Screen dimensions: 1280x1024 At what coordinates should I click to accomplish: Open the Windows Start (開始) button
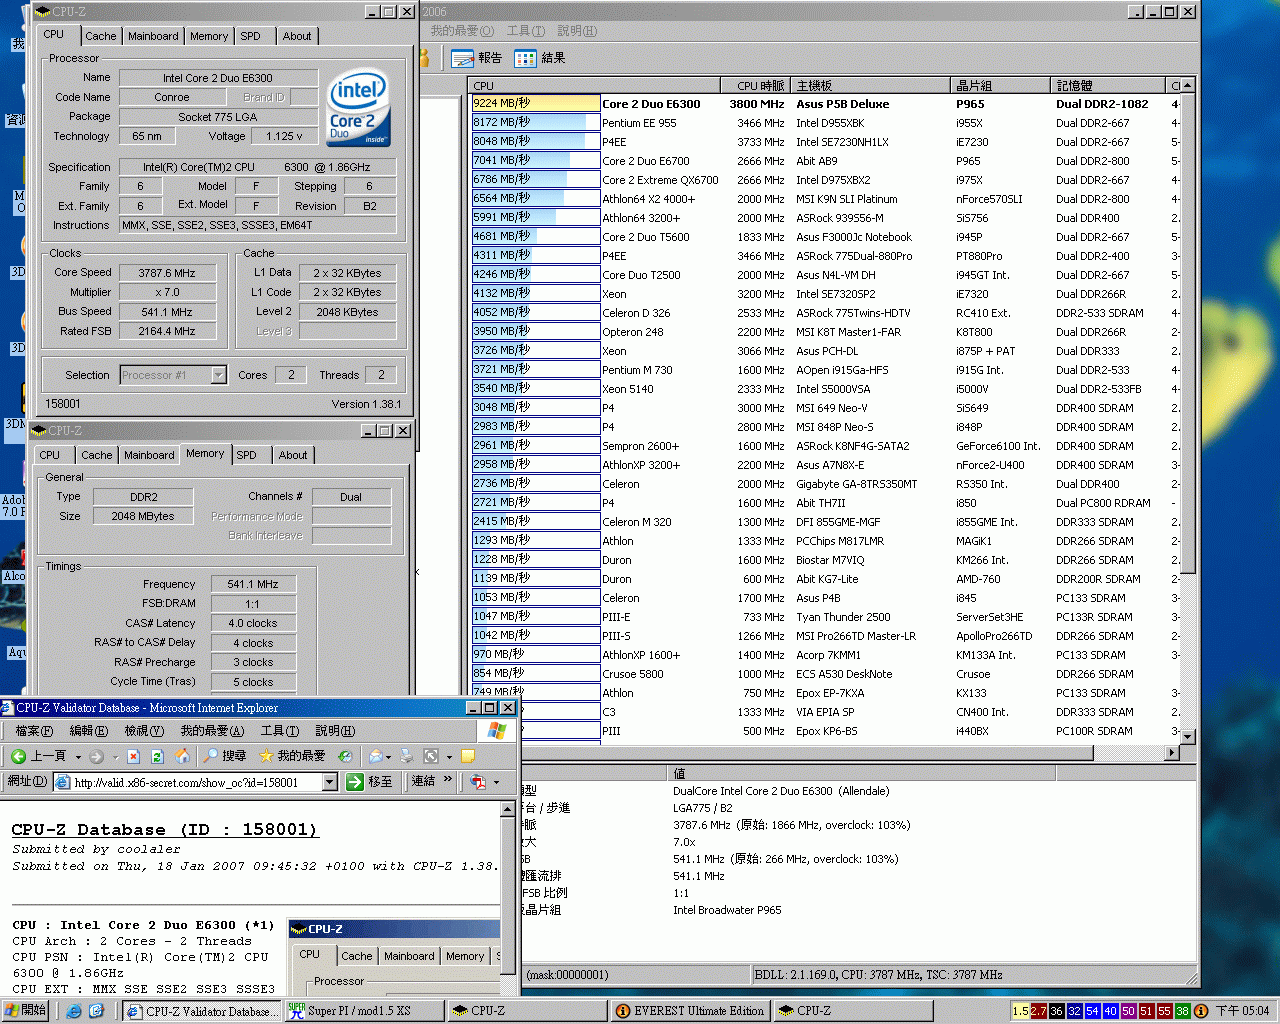[x=25, y=1011]
